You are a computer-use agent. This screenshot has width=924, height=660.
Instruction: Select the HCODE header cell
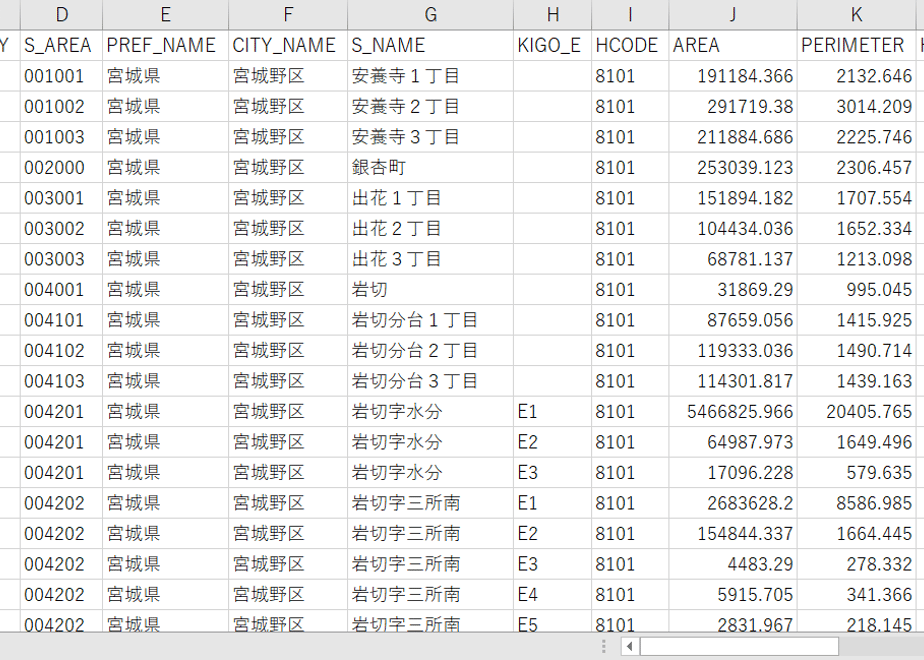click(630, 45)
